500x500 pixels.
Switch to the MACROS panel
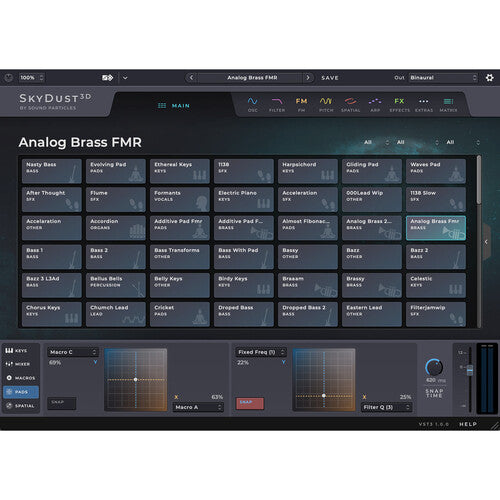click(x=21, y=378)
